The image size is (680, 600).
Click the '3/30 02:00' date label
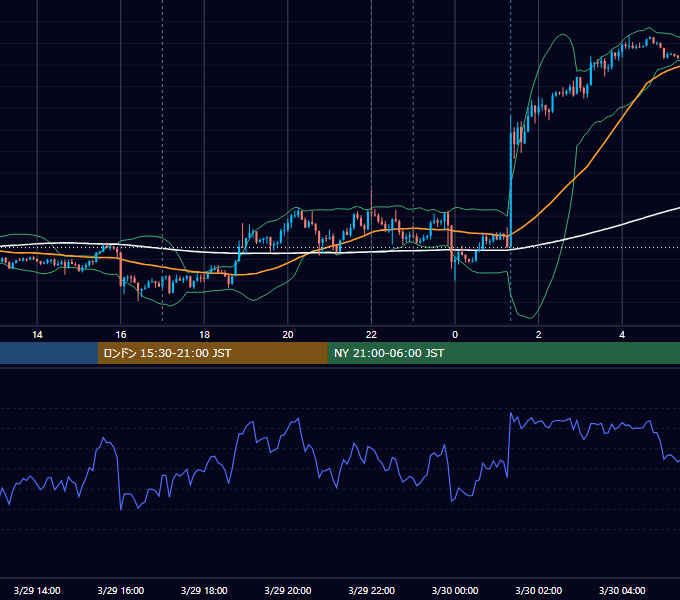(538, 590)
